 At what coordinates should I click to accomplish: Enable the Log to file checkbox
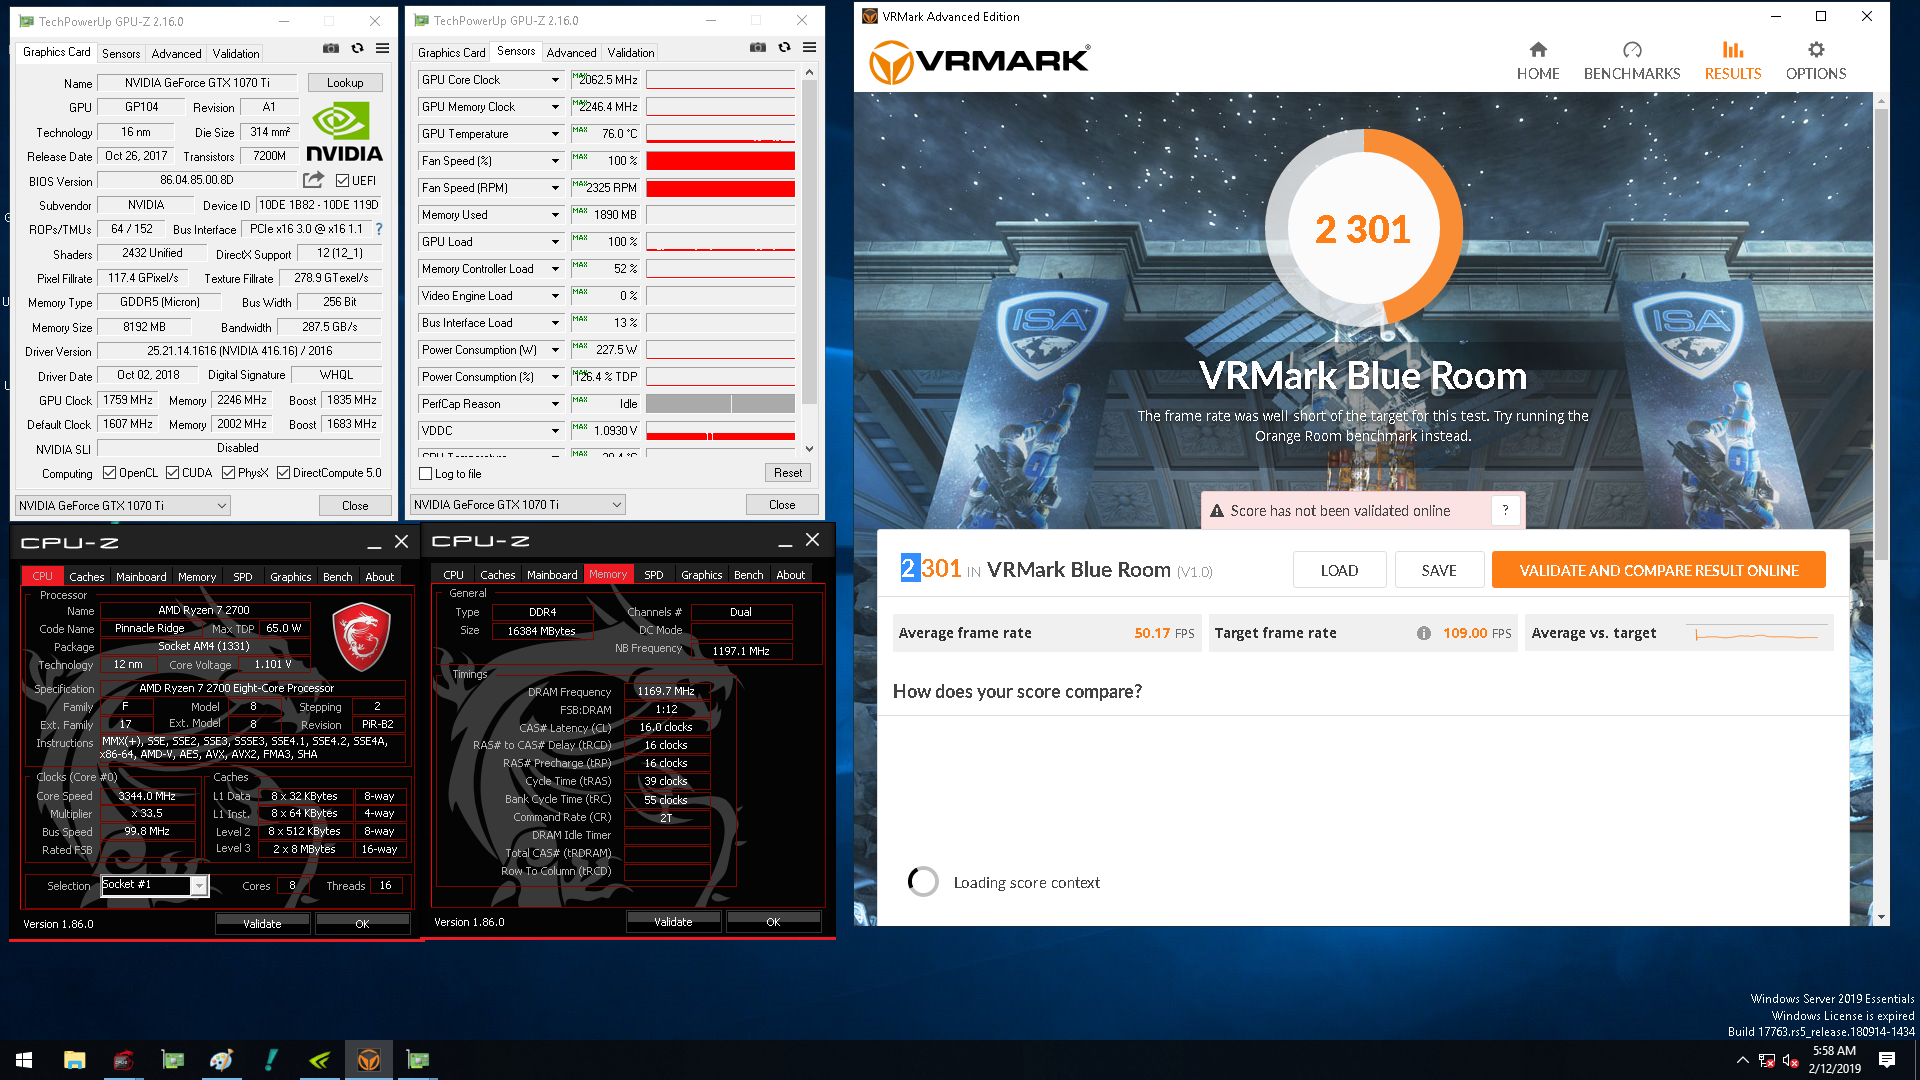tap(426, 474)
